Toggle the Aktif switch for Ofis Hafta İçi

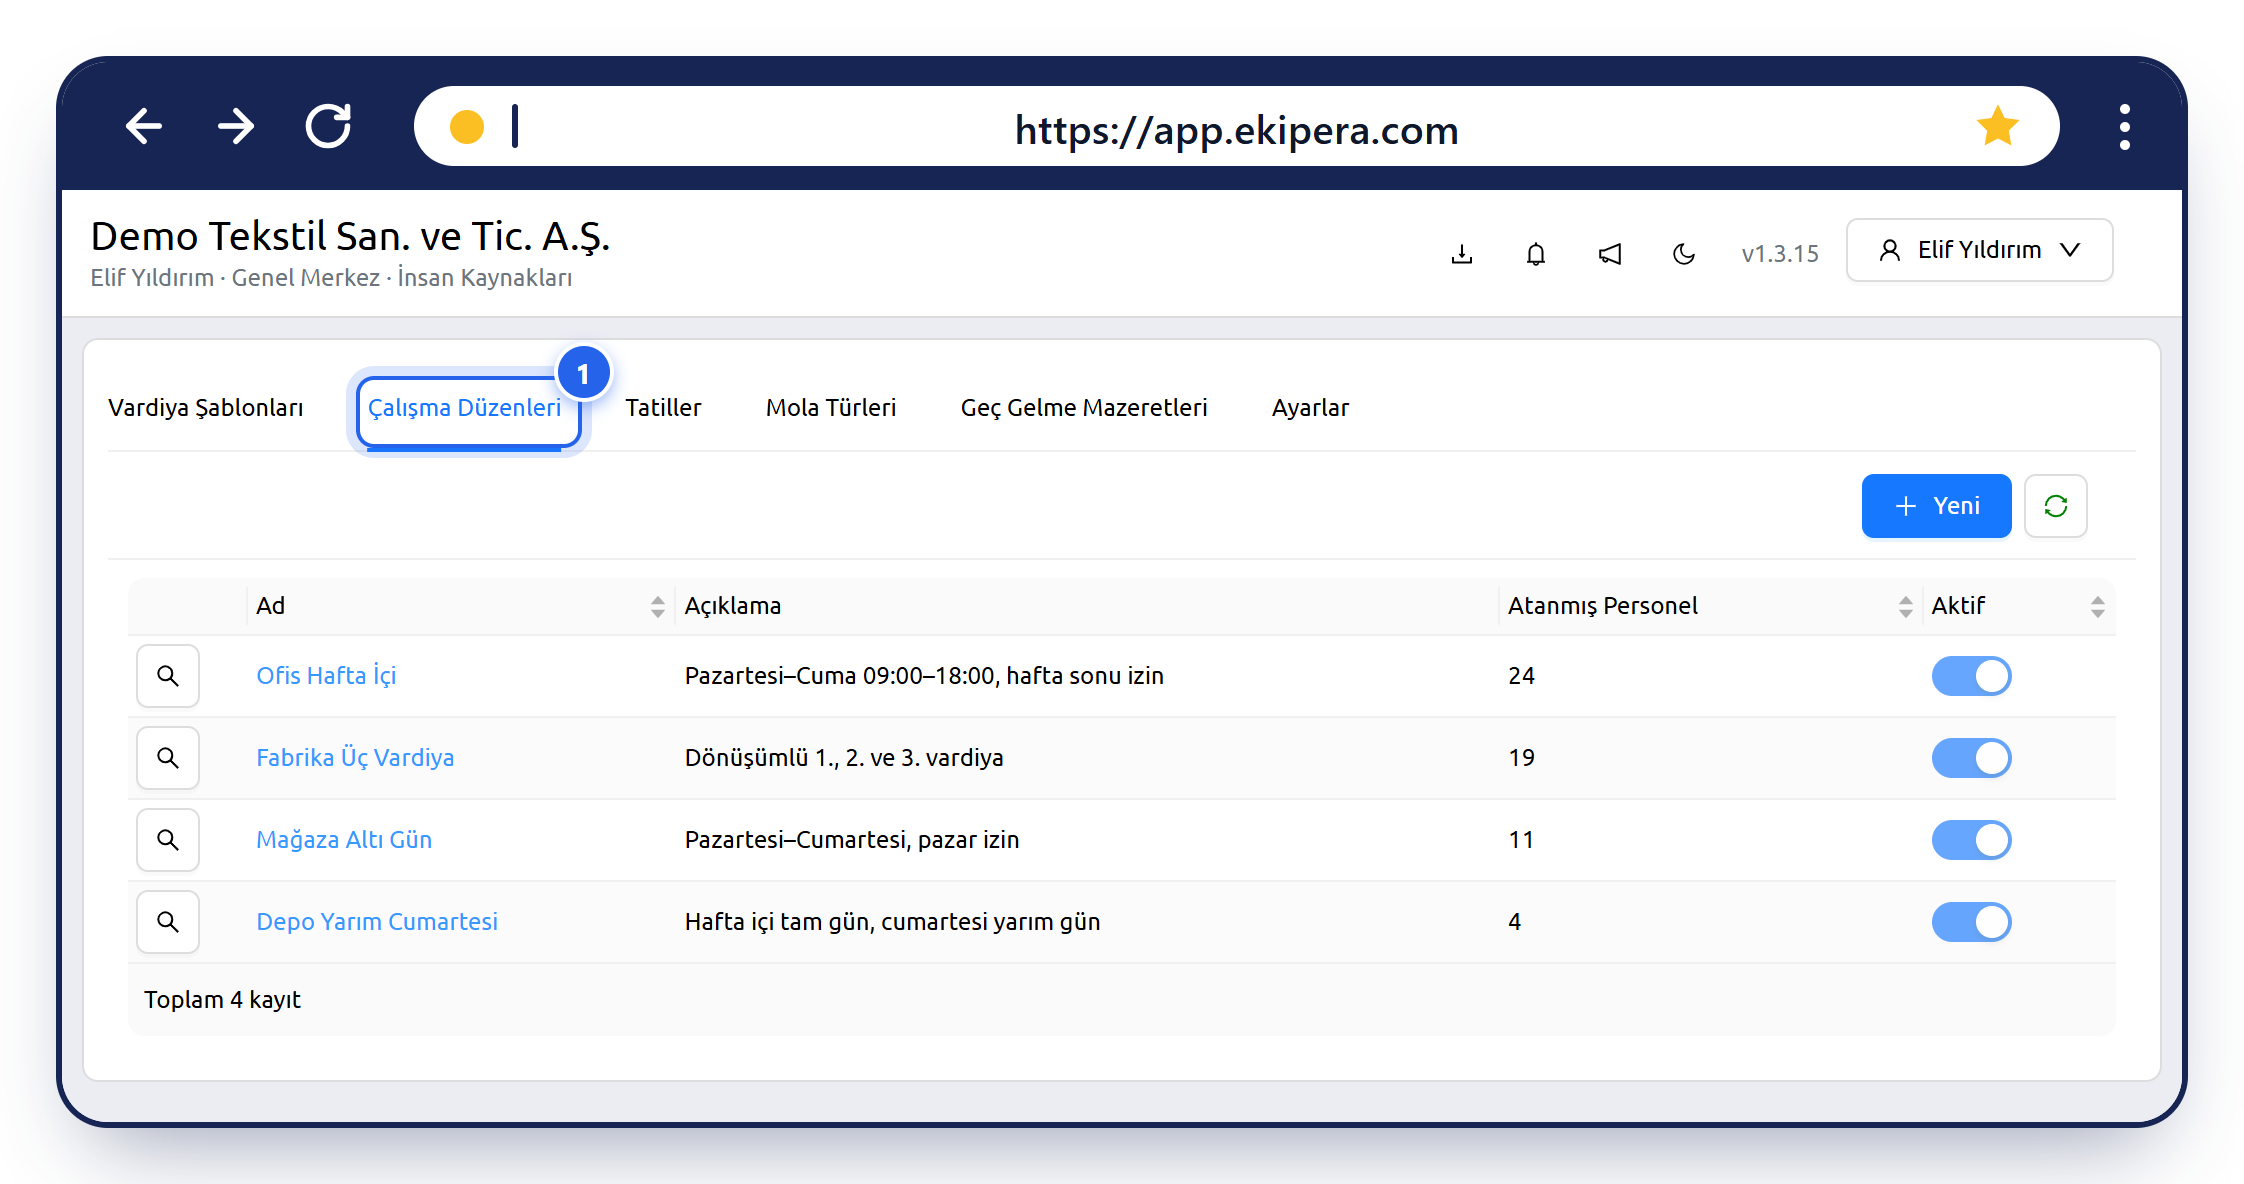click(1971, 676)
